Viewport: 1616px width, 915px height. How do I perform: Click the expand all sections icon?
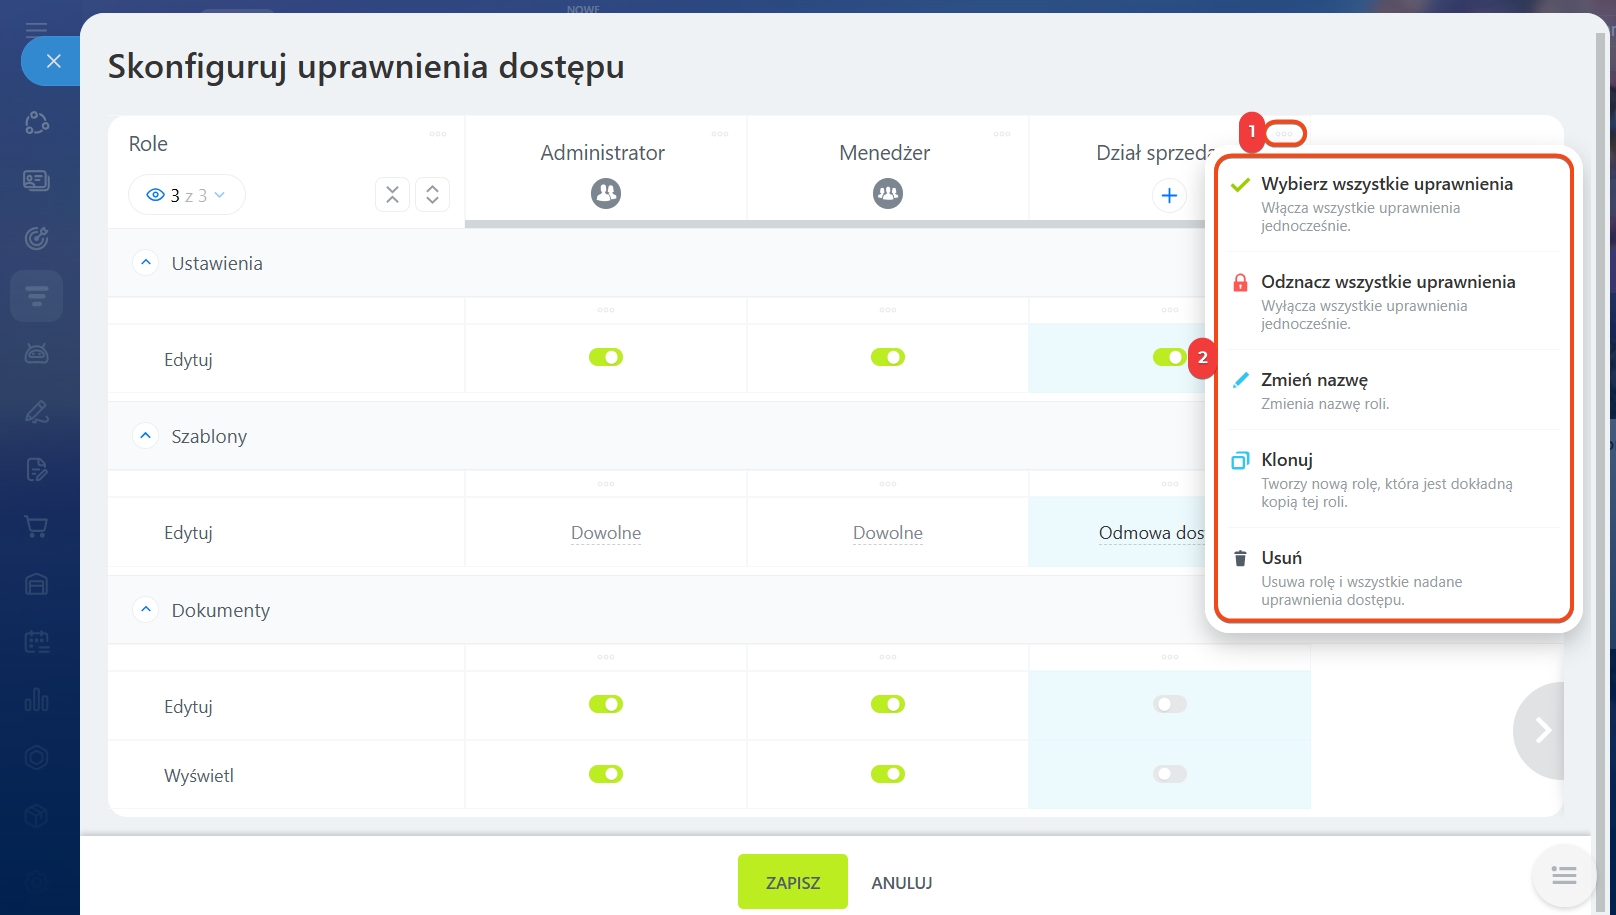(432, 195)
